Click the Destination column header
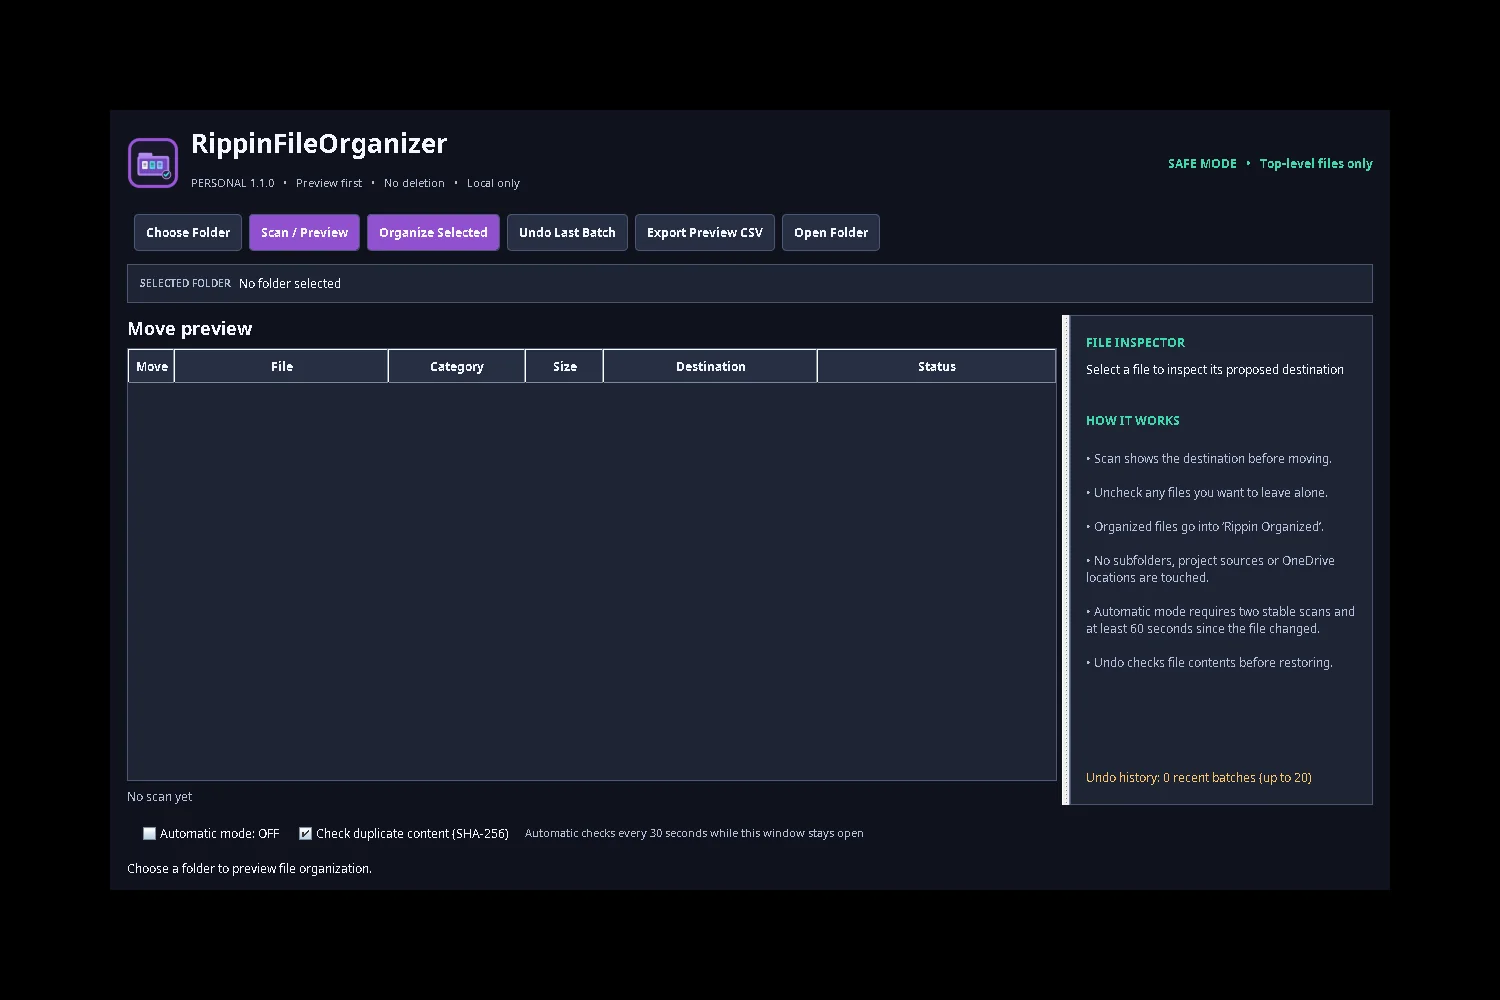The image size is (1500, 1000). [x=711, y=366]
